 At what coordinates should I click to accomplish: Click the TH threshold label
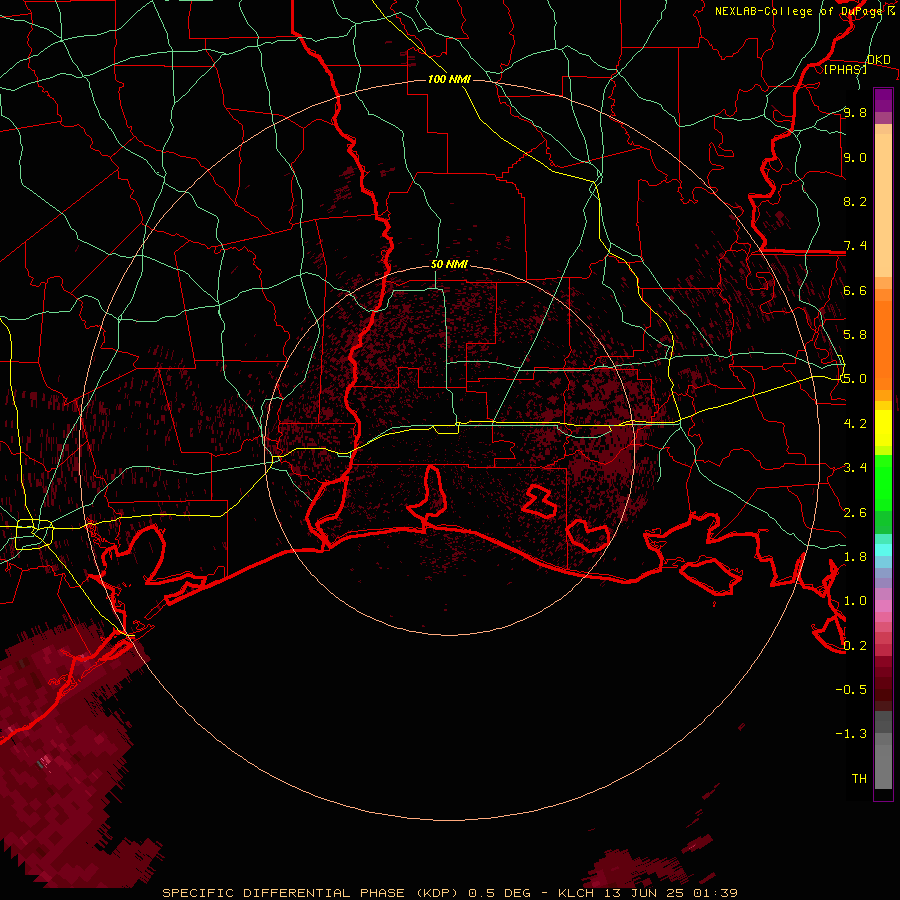coord(859,779)
